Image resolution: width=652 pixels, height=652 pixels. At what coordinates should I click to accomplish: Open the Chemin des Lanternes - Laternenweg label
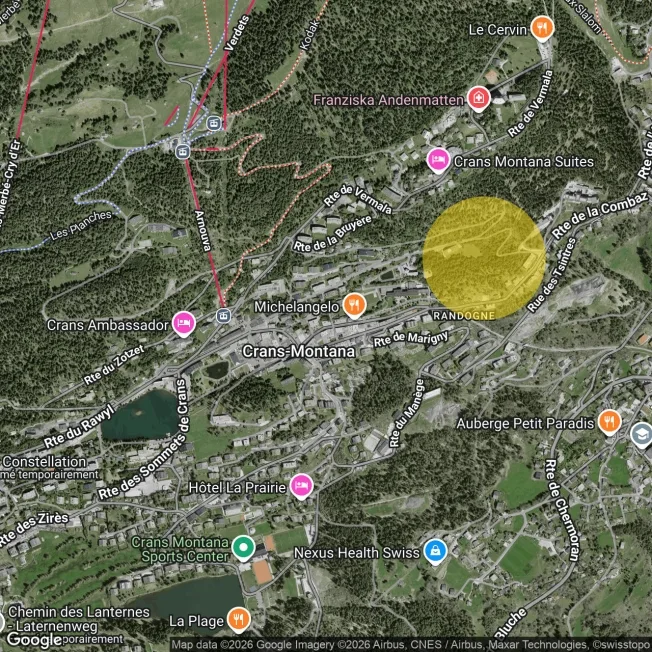[x=78, y=619]
